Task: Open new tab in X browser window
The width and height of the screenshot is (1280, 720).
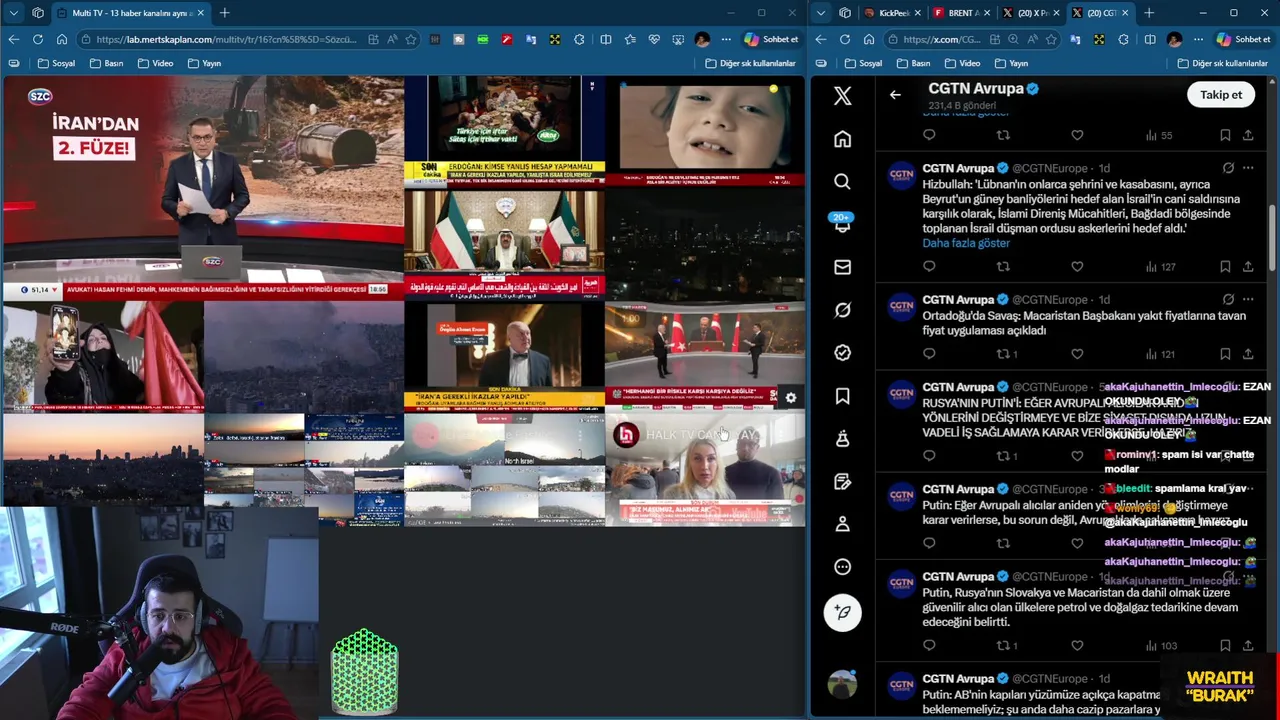Action: coord(1149,13)
